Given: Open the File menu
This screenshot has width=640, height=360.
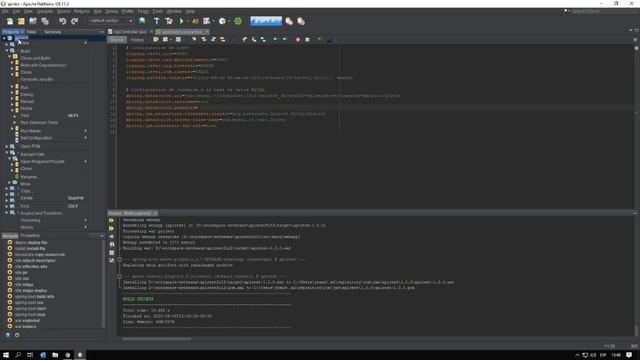Looking at the screenshot, I should pyautogui.click(x=5, y=11).
